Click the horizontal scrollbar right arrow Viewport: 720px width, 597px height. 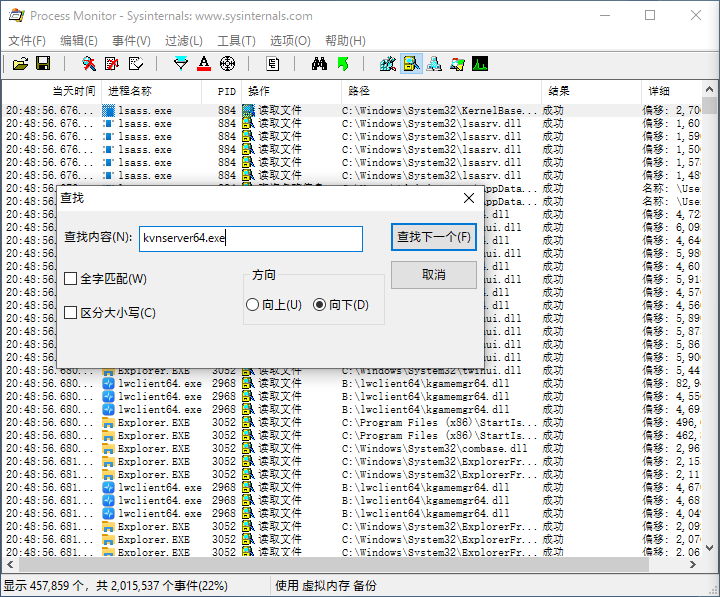click(x=693, y=565)
